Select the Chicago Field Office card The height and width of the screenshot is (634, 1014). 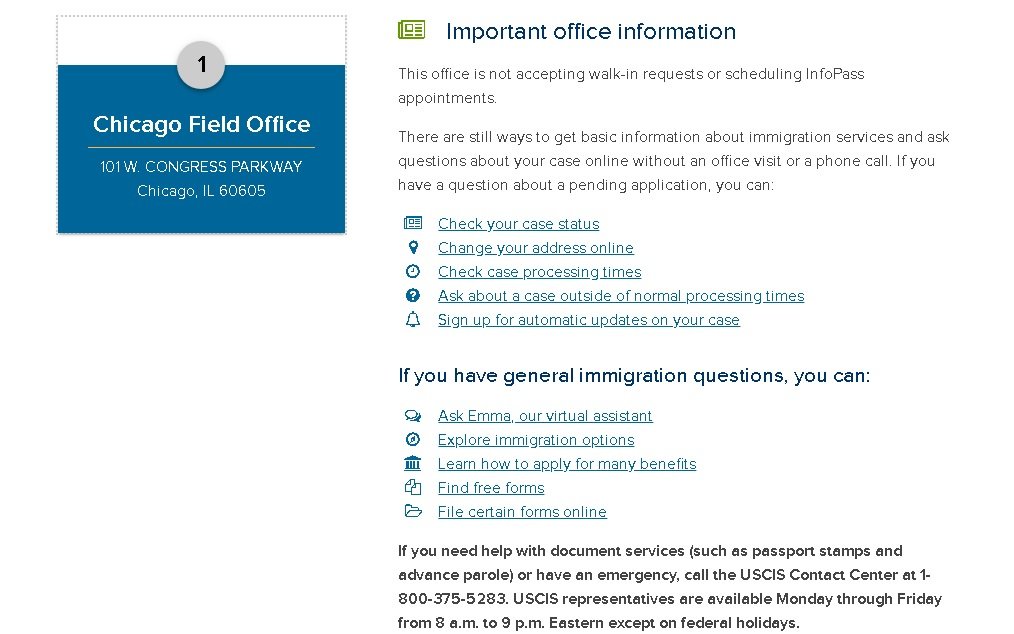201,149
